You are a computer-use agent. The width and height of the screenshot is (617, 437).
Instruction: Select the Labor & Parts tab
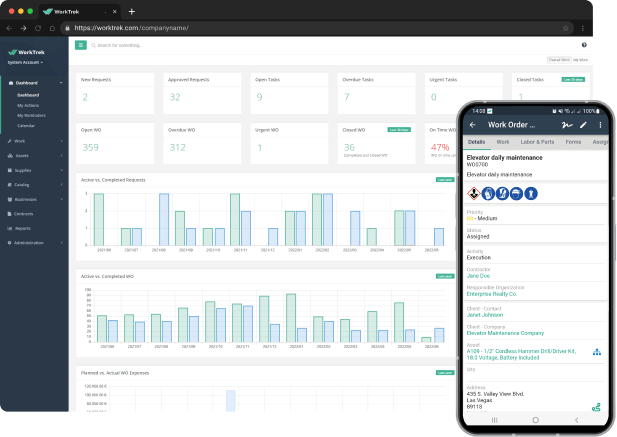coord(538,143)
